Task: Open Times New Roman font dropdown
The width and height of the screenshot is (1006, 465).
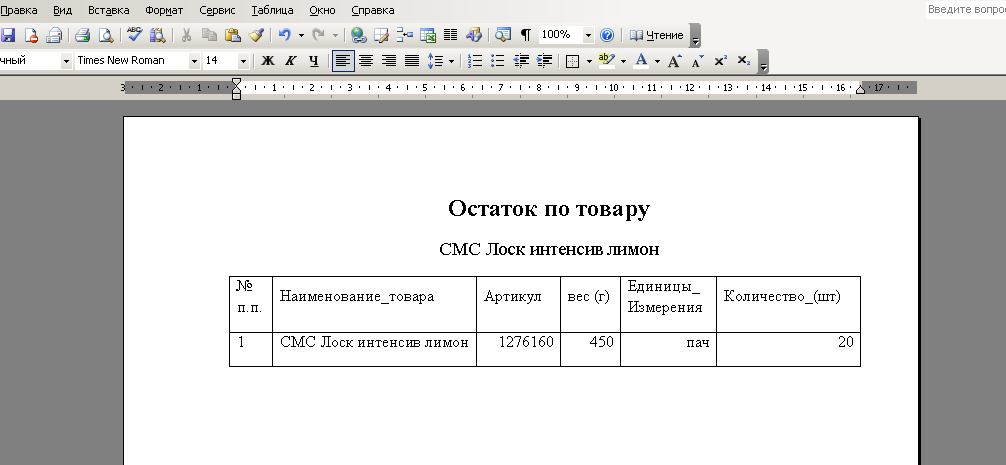Action: click(x=194, y=61)
